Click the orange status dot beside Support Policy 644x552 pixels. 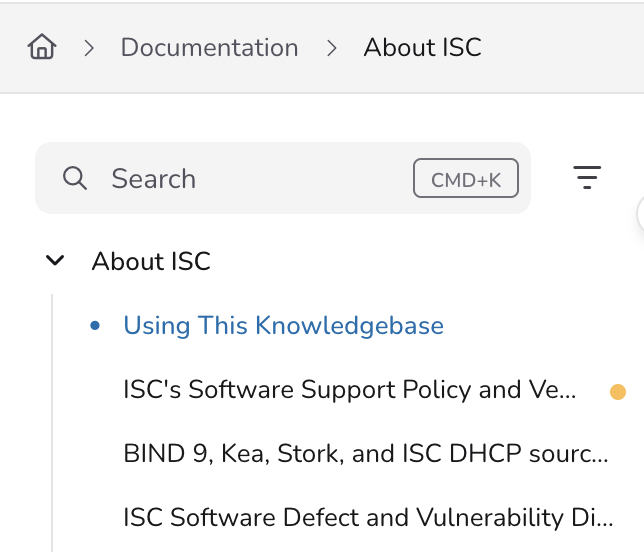click(618, 392)
